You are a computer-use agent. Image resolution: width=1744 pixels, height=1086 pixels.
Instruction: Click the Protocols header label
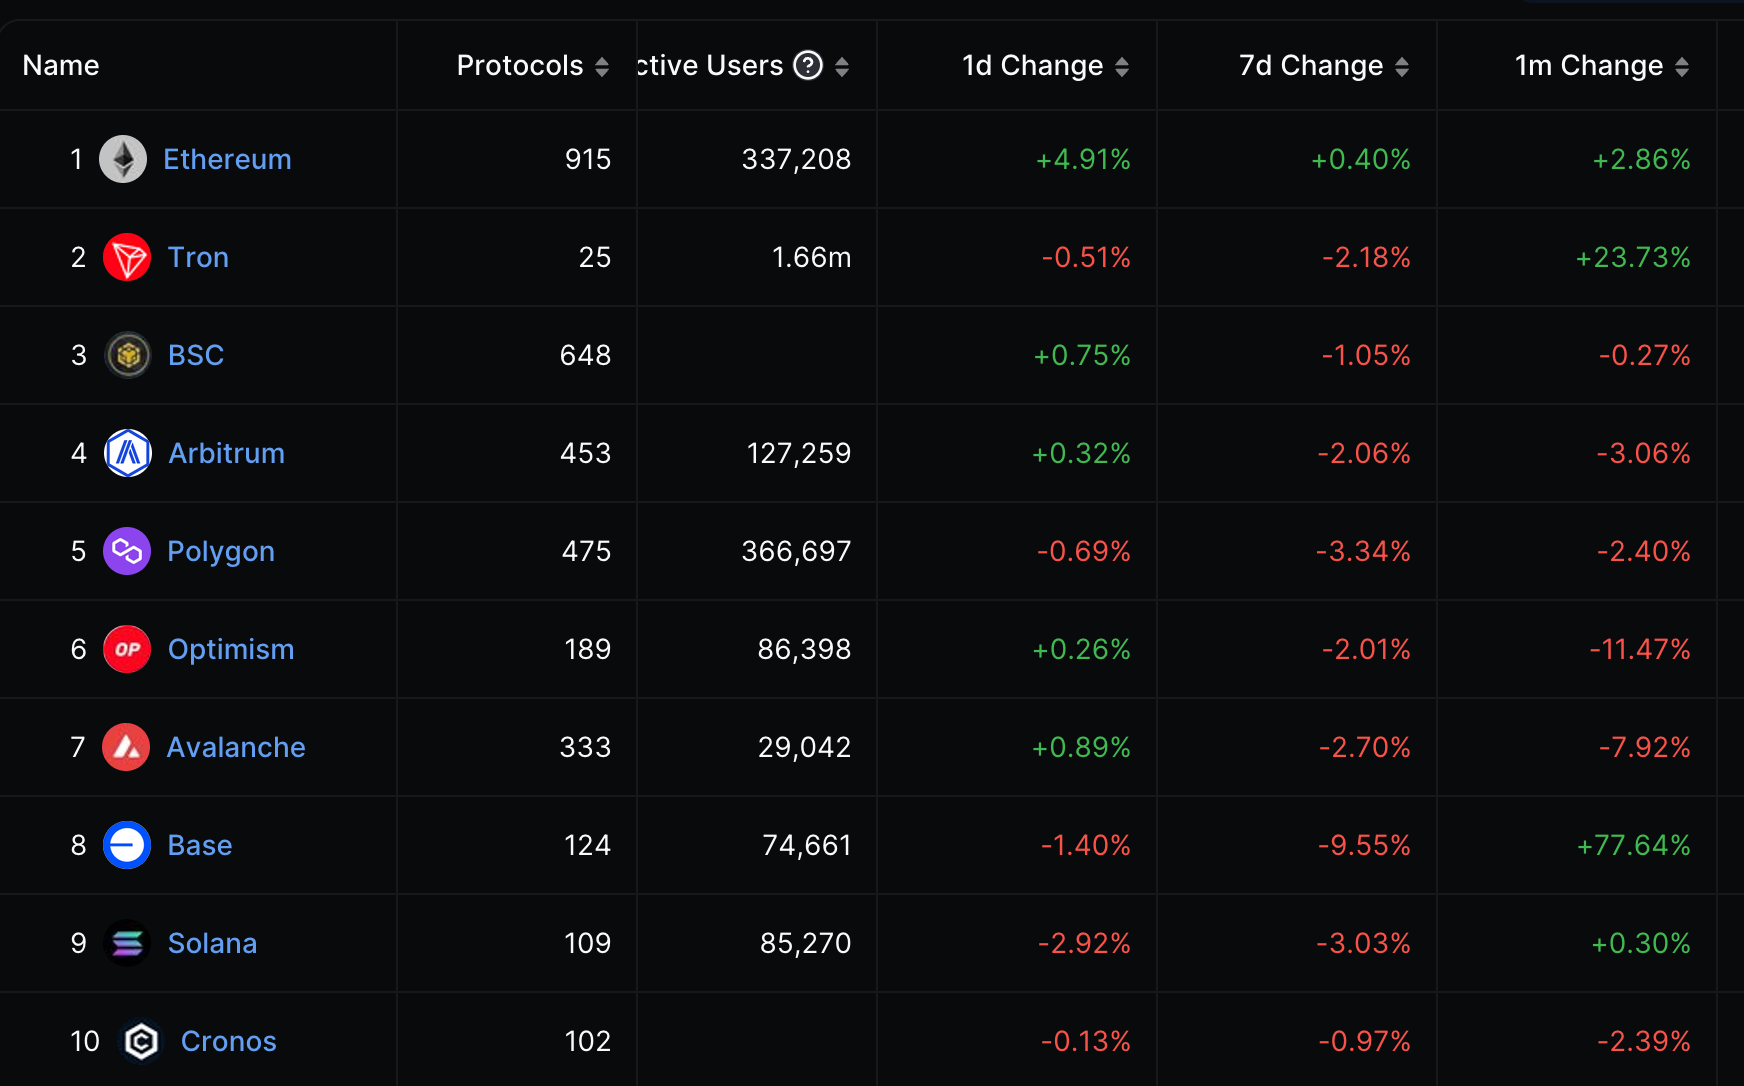520,65
